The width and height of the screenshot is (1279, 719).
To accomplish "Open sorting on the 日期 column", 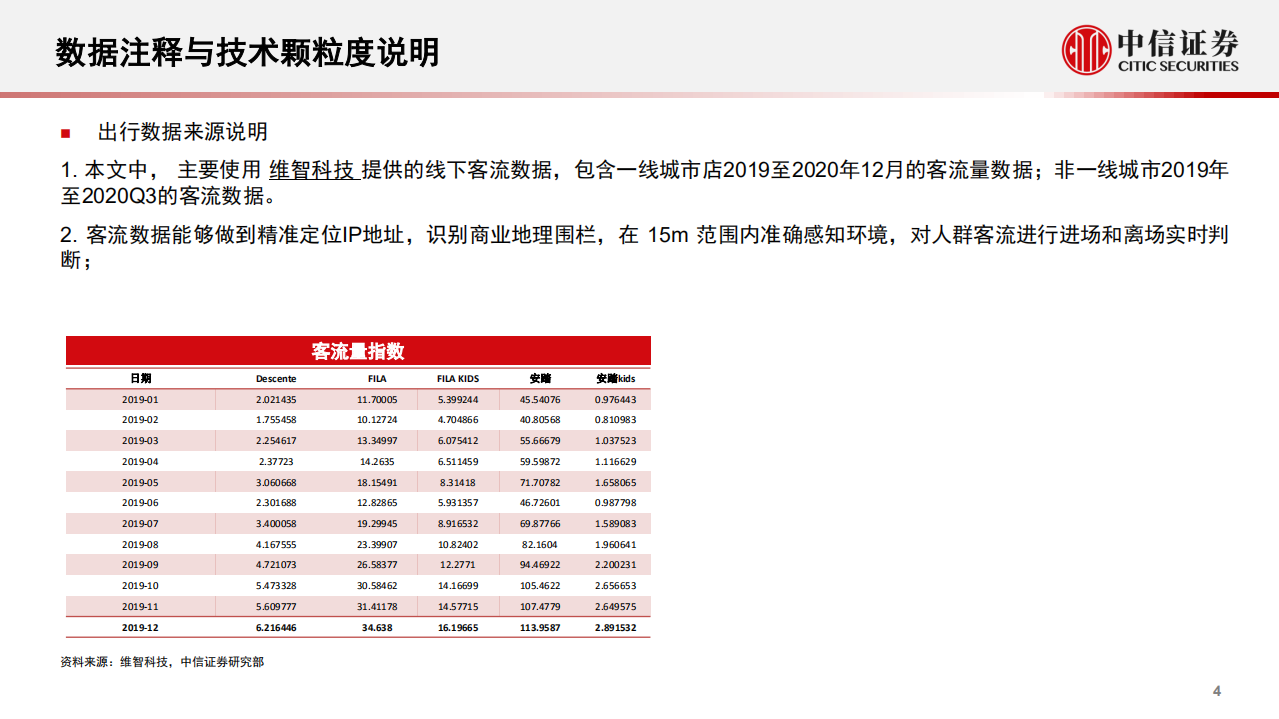I will point(140,378).
